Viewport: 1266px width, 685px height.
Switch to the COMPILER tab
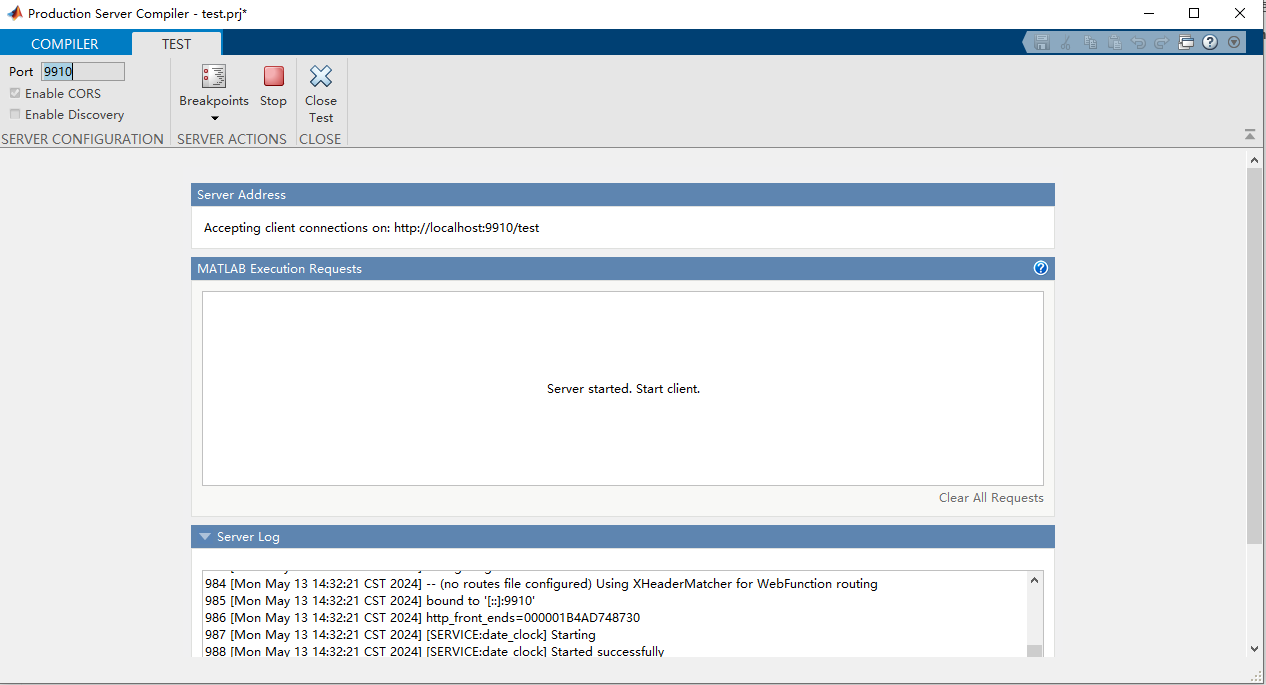pyautogui.click(x=65, y=44)
